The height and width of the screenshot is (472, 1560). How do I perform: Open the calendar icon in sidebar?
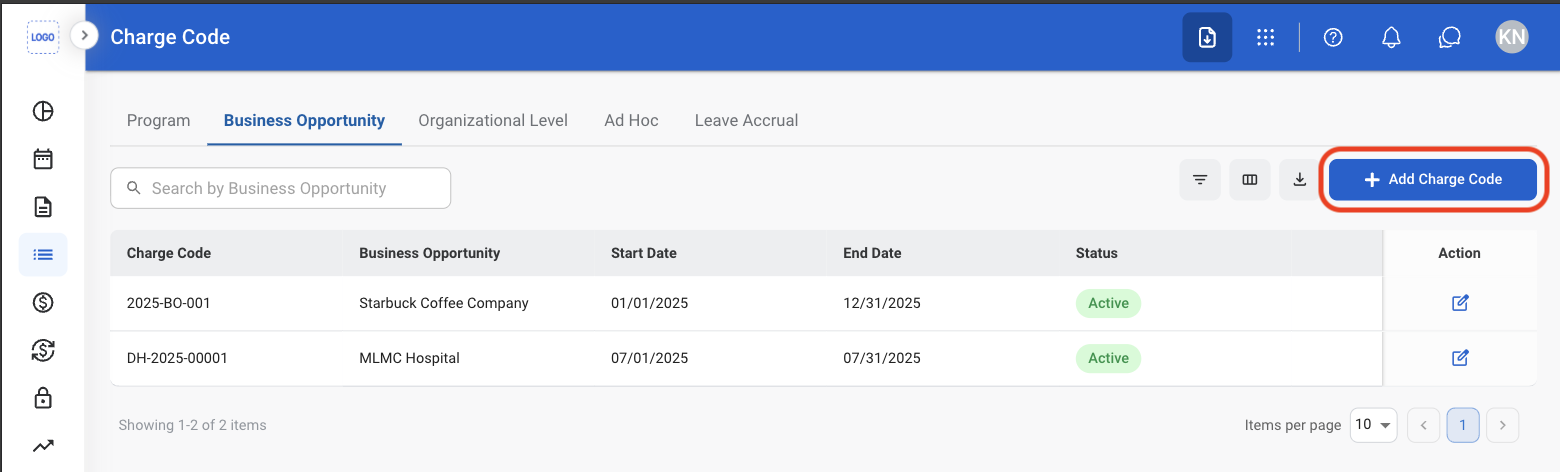coord(43,159)
